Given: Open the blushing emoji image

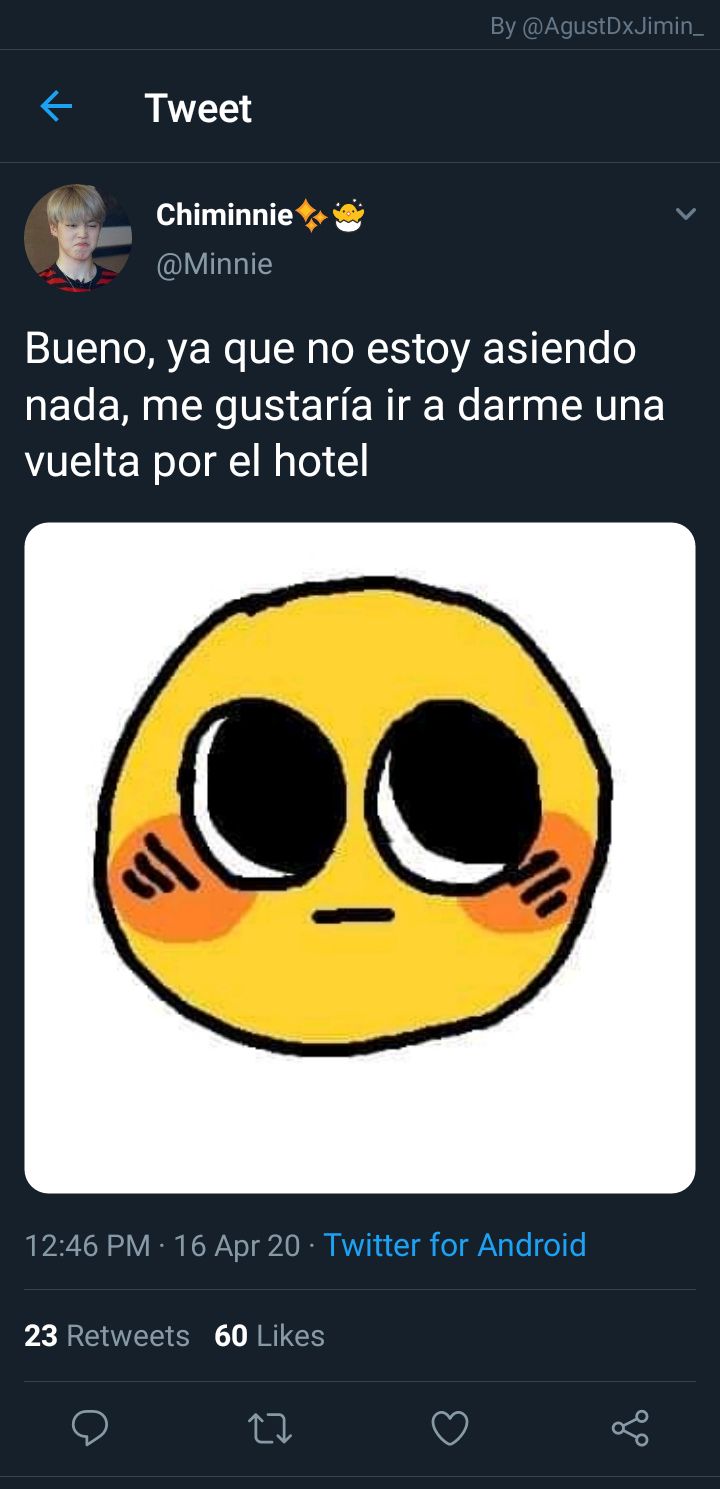Looking at the screenshot, I should point(360,857).
